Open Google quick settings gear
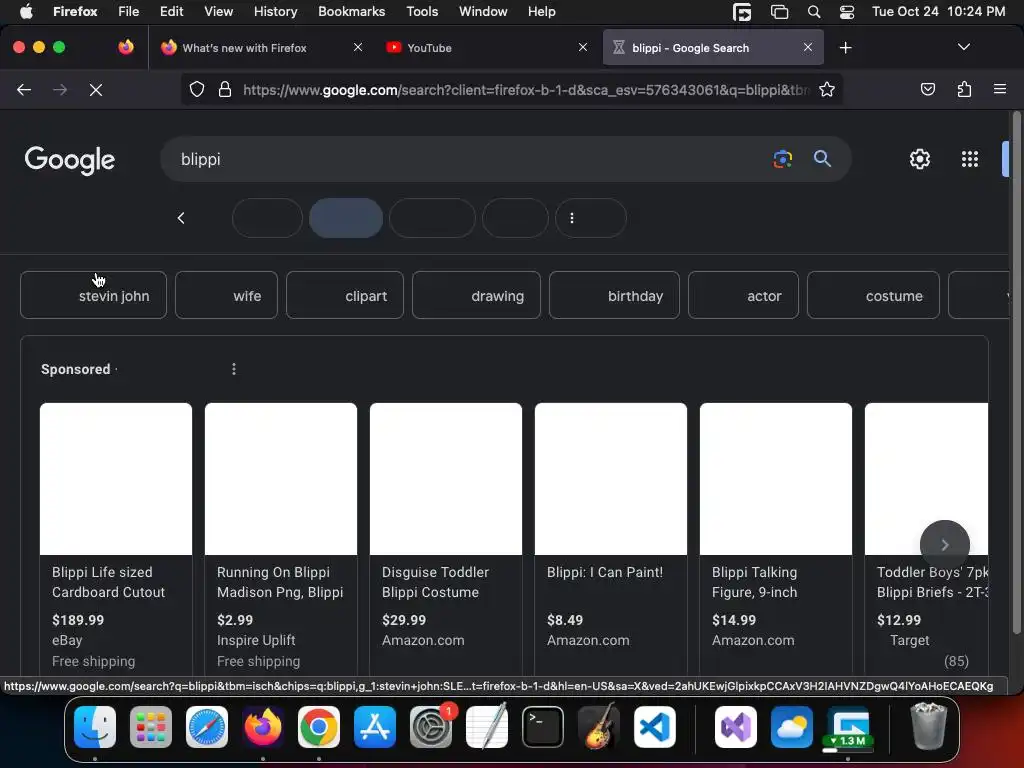This screenshot has height=768, width=1024. [920, 159]
